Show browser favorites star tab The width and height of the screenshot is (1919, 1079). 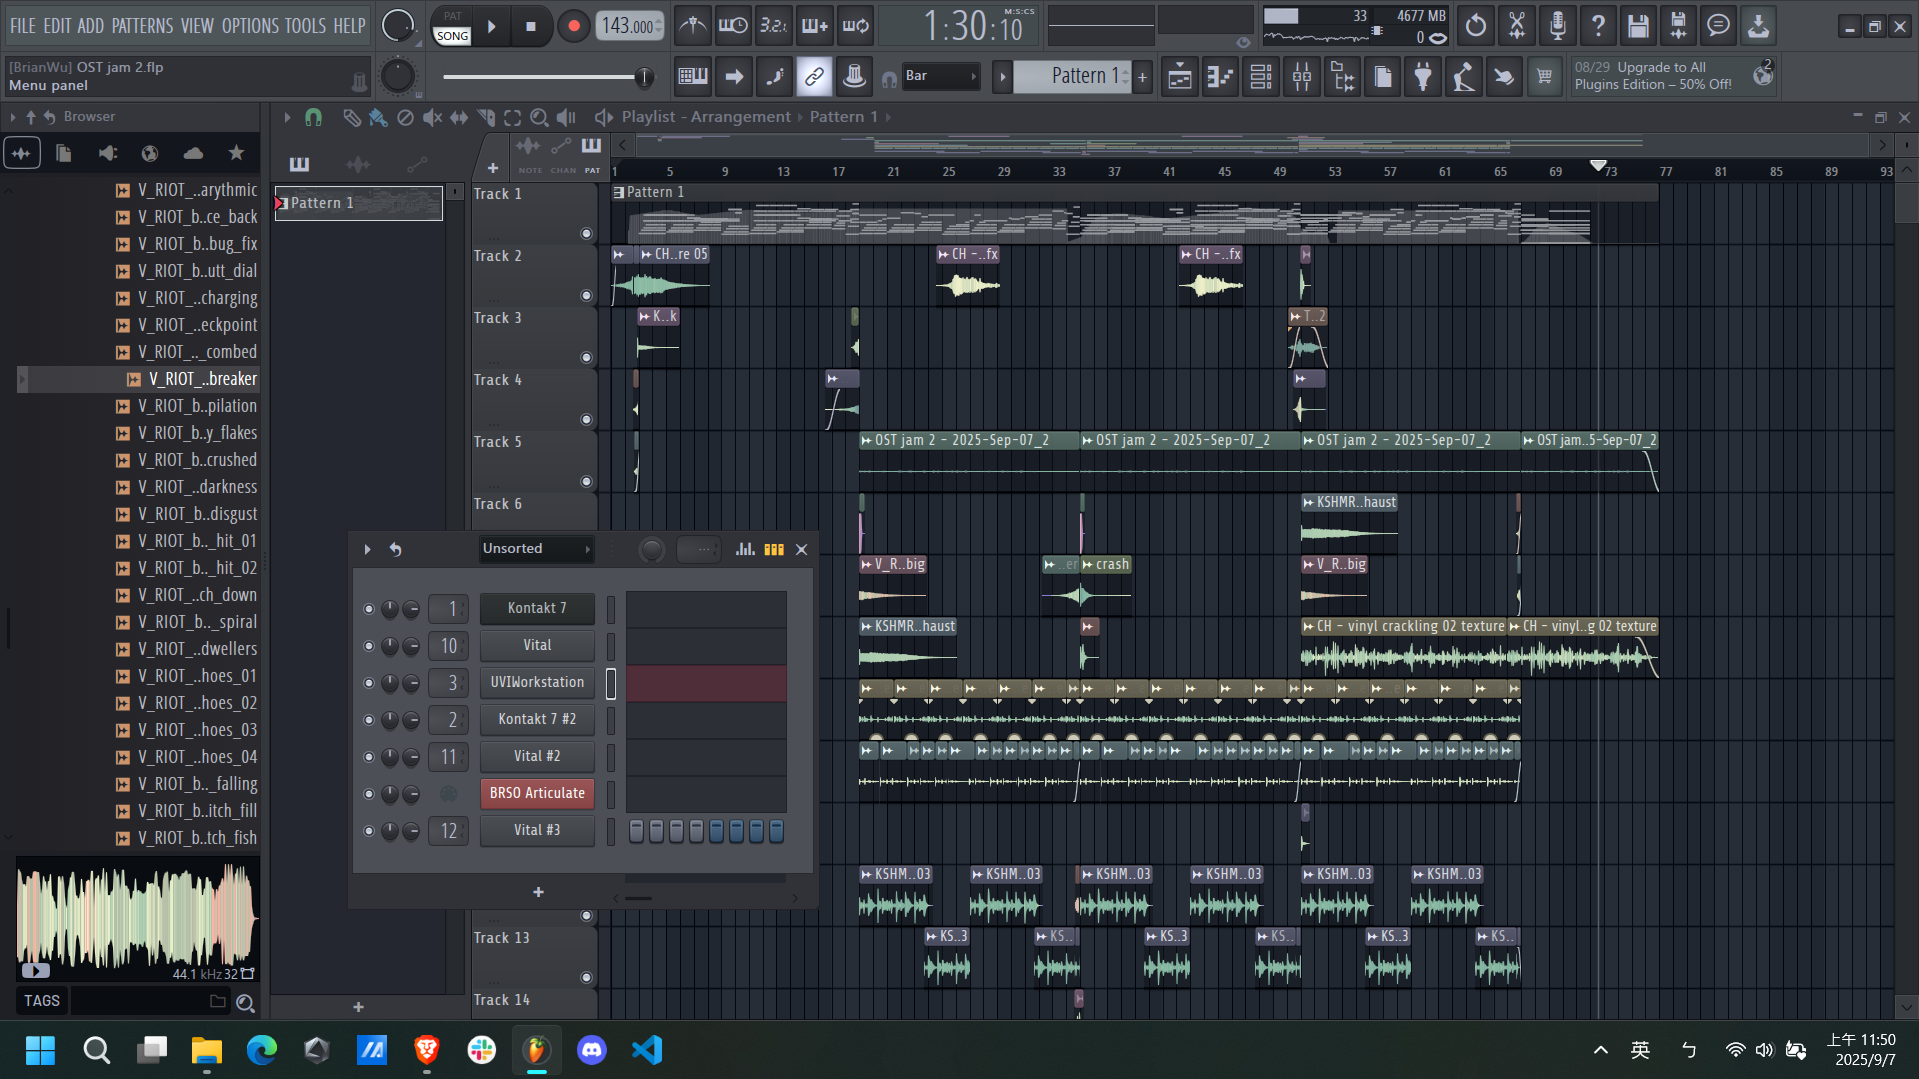click(236, 153)
